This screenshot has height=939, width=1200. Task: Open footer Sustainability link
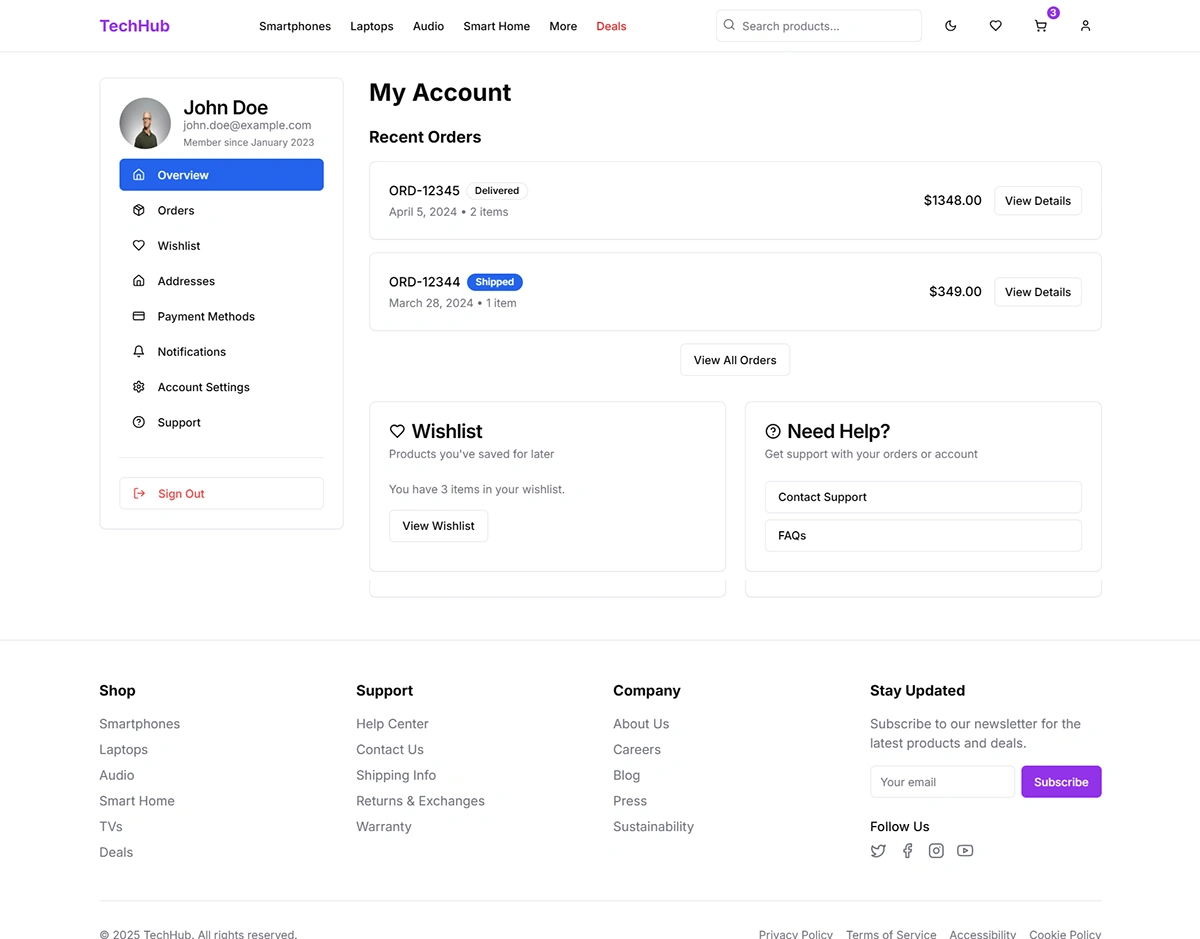tap(653, 827)
